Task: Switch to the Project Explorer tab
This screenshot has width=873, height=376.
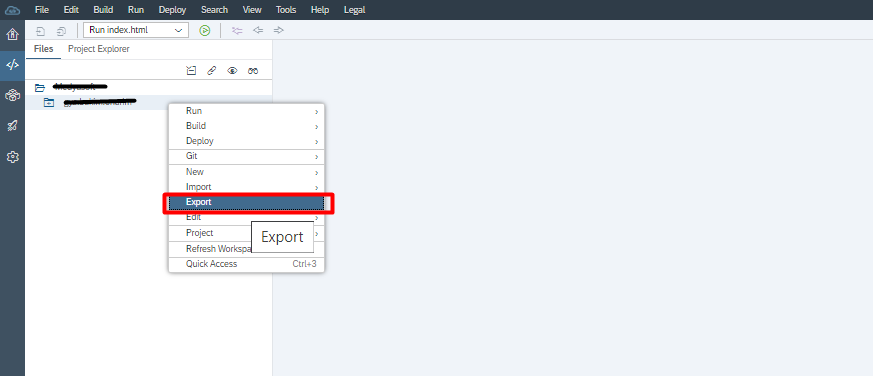Action: (99, 49)
